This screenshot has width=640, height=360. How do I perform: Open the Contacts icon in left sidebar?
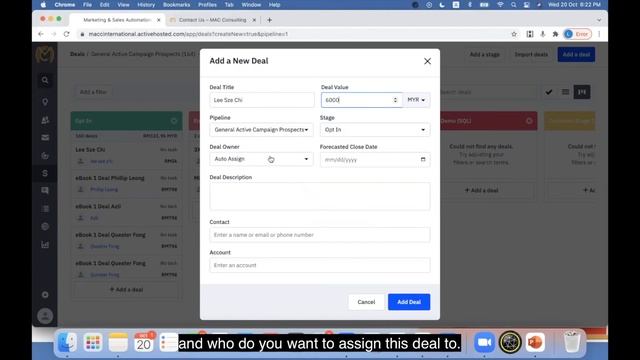(45, 120)
